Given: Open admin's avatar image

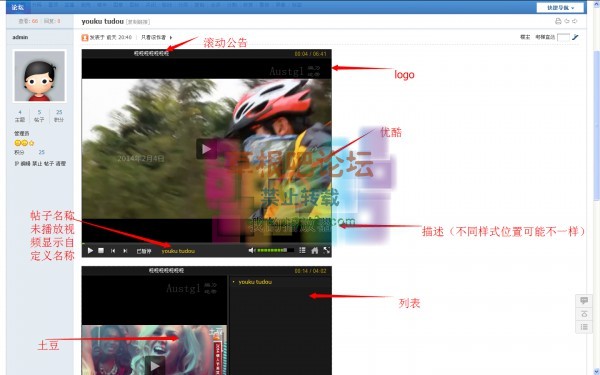Looking at the screenshot, I should coord(39,76).
